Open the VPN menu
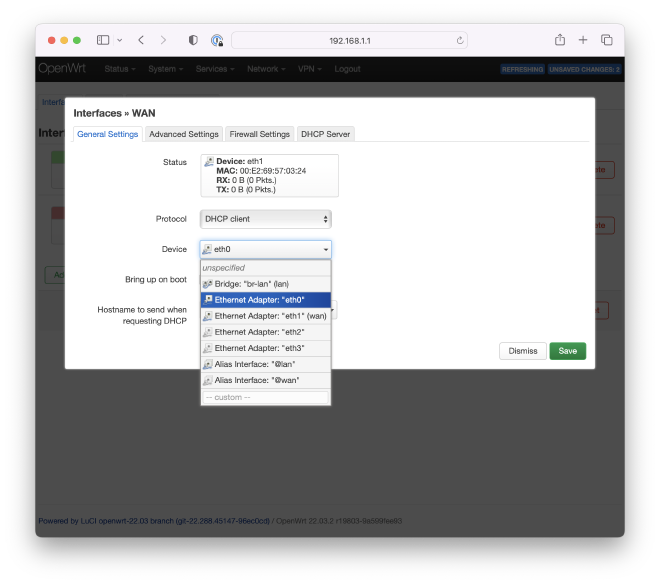 309,69
